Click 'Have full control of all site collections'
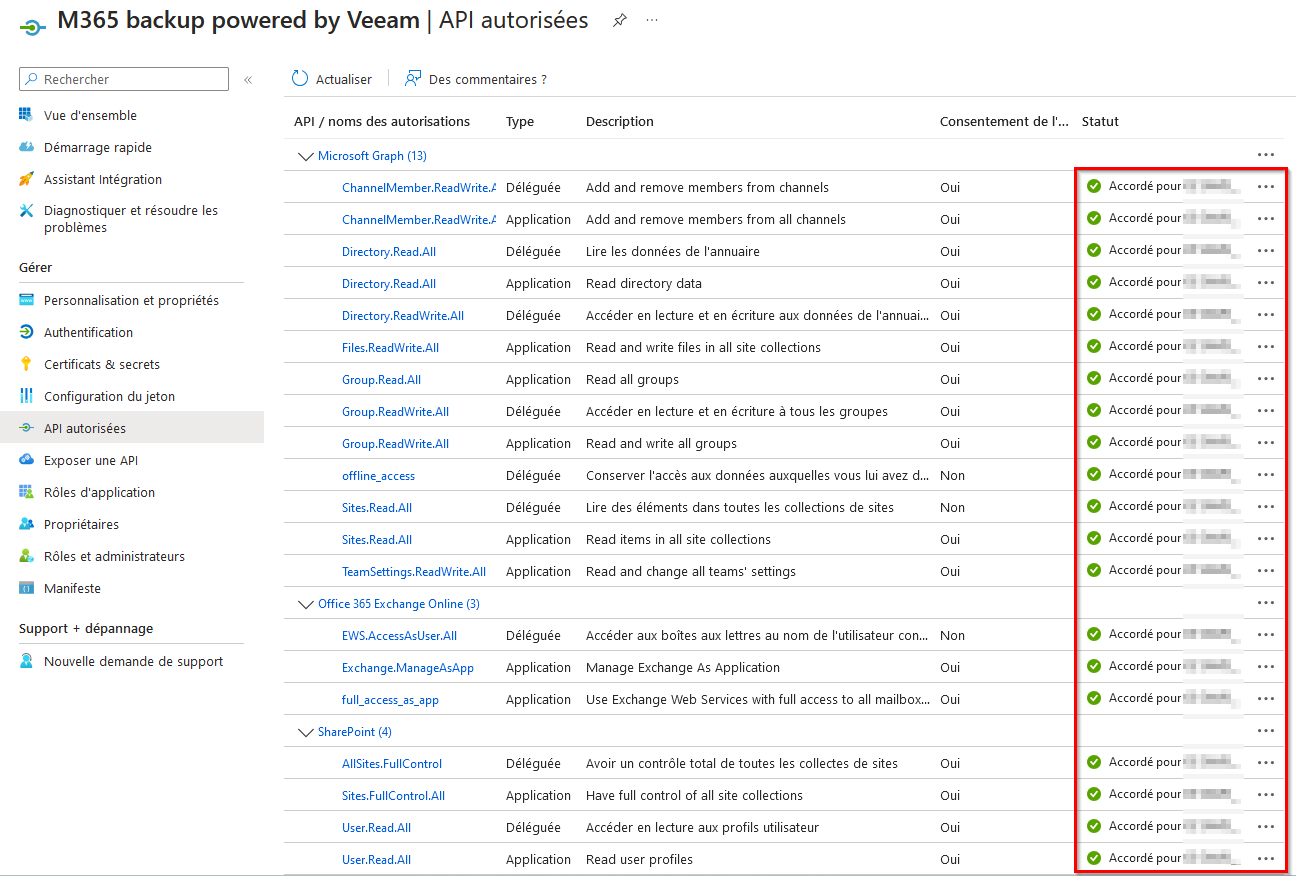This screenshot has height=876, width=1296. (694, 796)
